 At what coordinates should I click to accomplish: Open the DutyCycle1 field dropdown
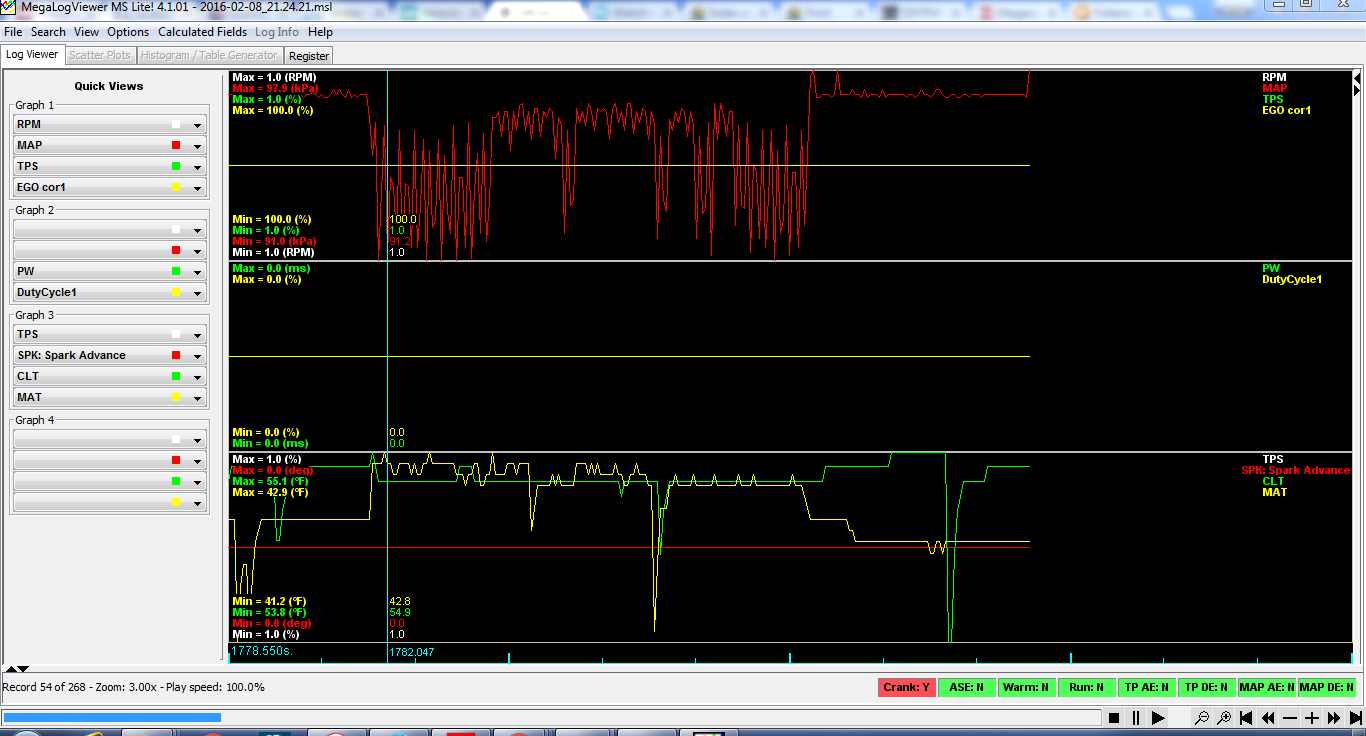(x=197, y=293)
